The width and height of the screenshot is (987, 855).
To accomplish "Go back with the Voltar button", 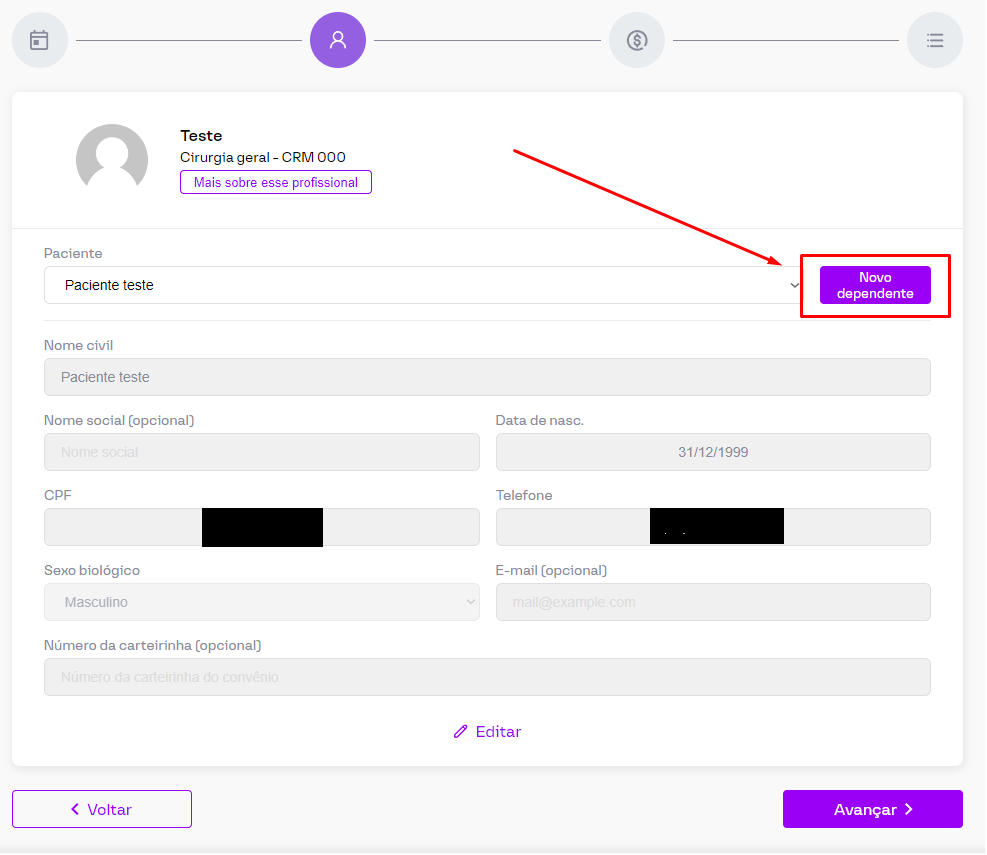I will [102, 809].
